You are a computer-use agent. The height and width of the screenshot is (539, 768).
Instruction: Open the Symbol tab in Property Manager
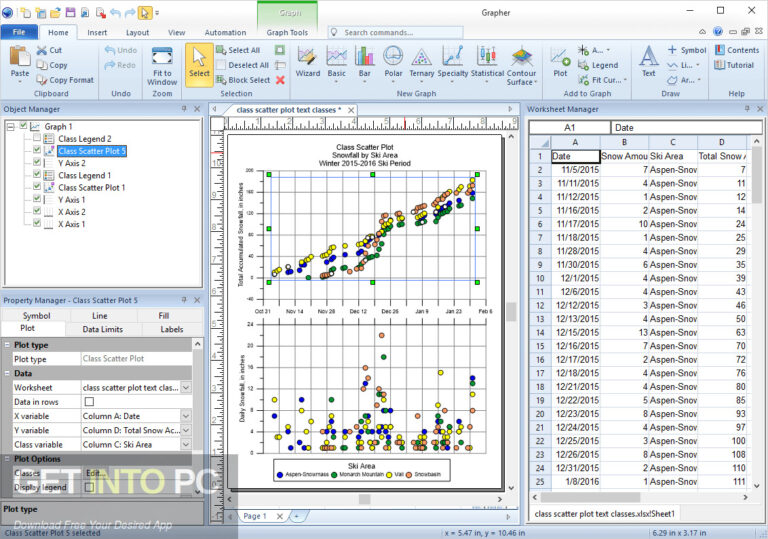tap(36, 316)
